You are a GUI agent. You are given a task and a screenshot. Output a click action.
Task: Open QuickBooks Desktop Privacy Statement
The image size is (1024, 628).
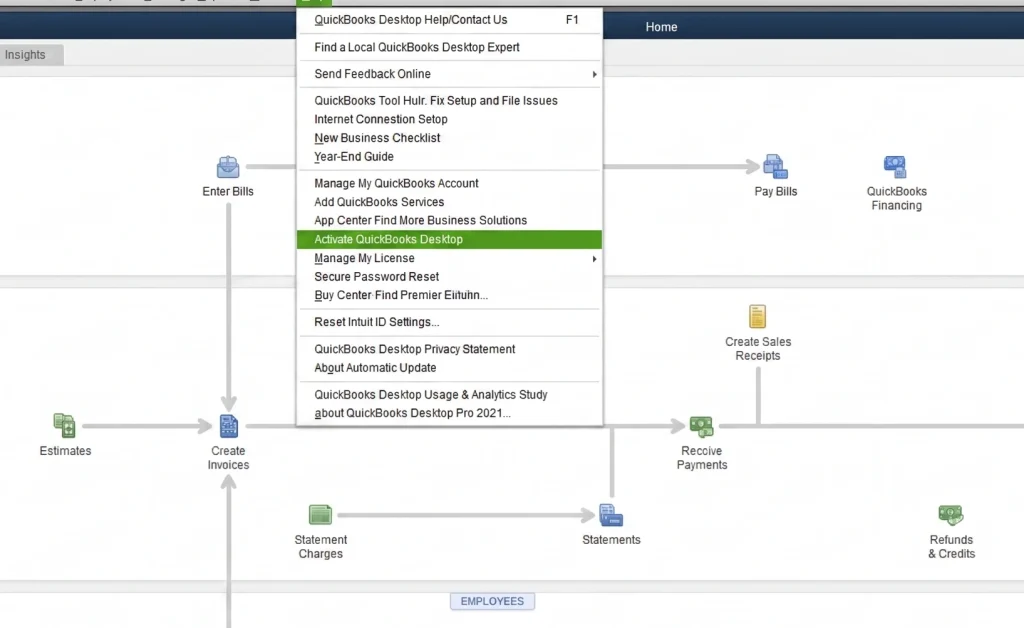449,349
